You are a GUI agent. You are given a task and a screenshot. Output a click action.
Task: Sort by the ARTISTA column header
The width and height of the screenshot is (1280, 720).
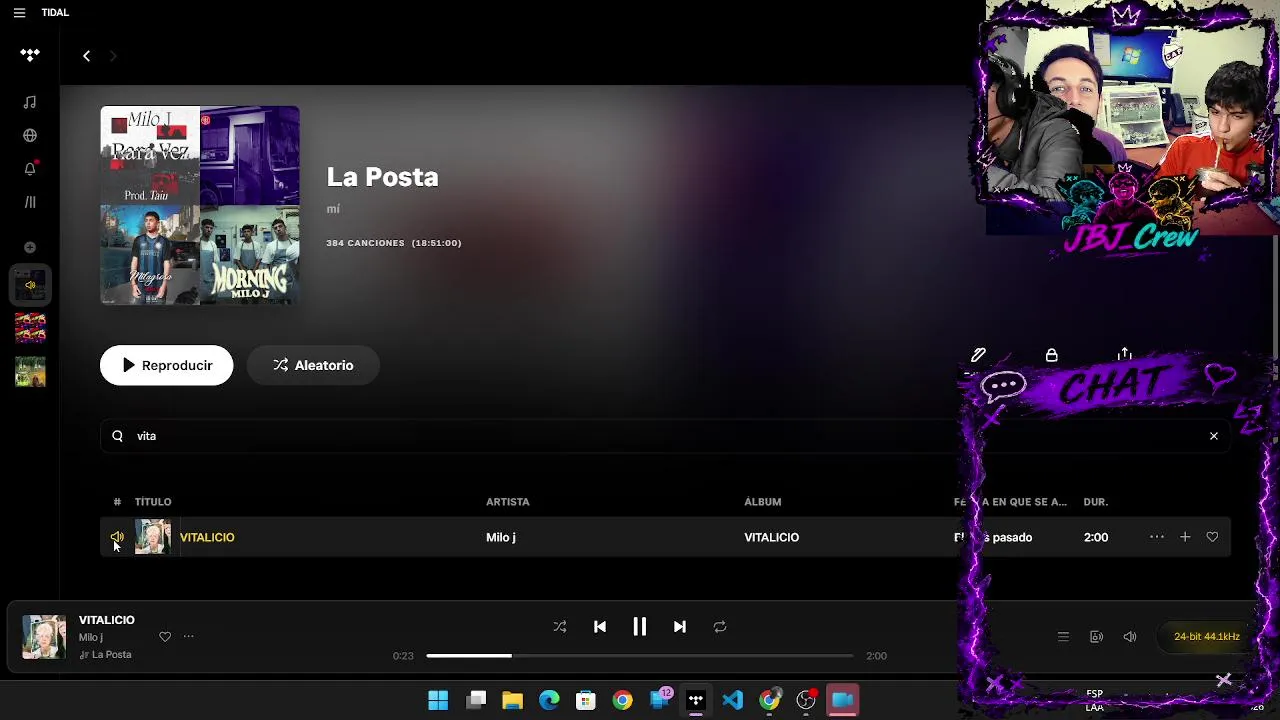tap(508, 502)
